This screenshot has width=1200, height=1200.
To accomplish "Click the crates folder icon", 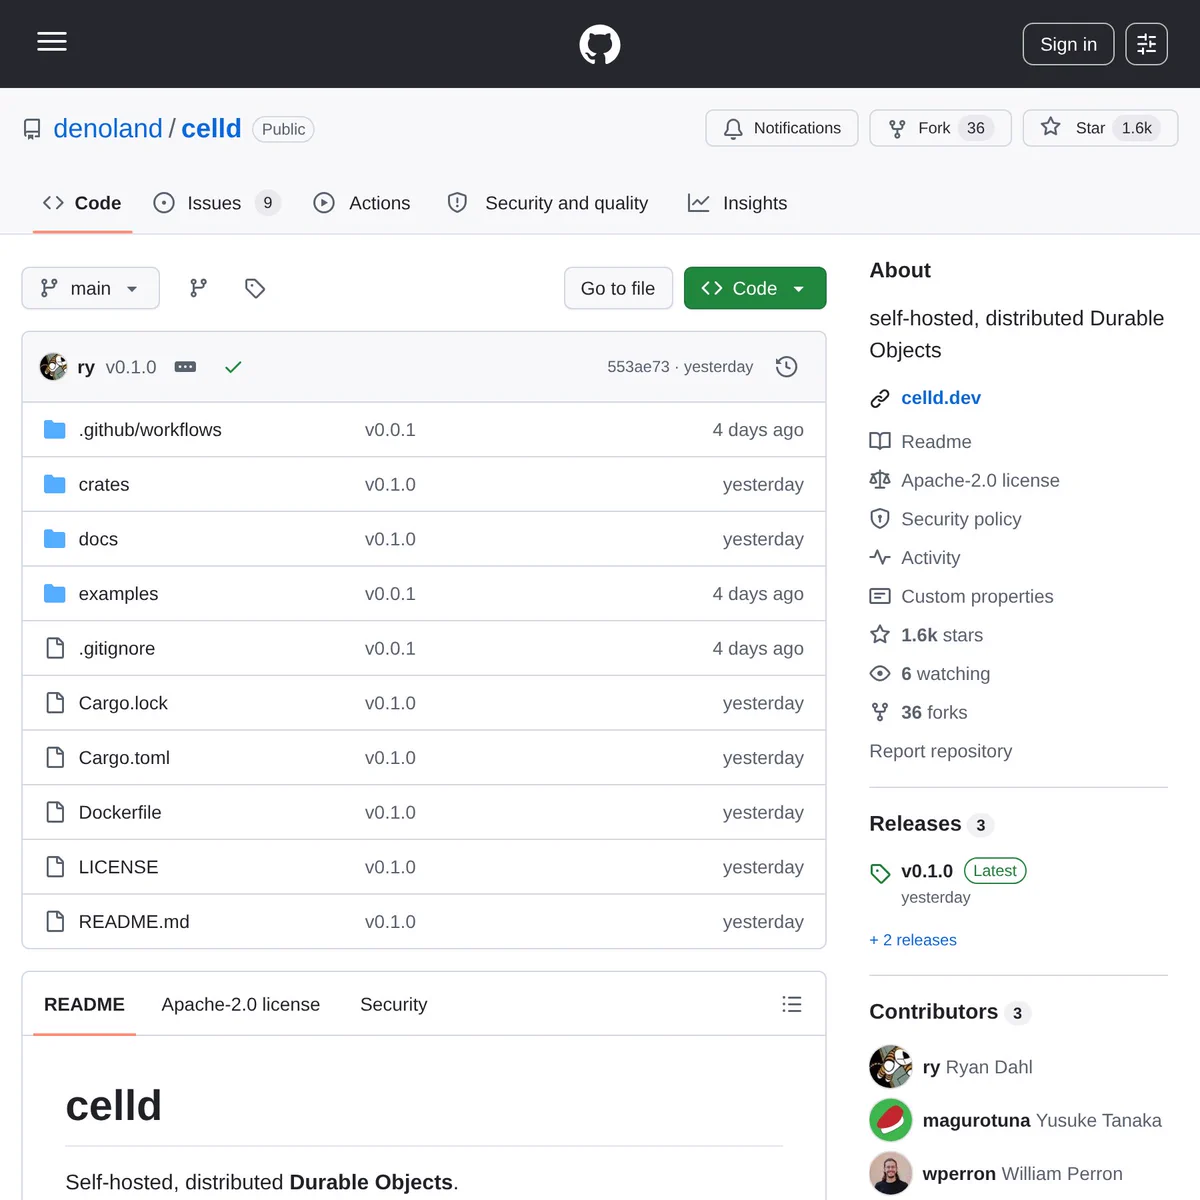I will pyautogui.click(x=55, y=484).
